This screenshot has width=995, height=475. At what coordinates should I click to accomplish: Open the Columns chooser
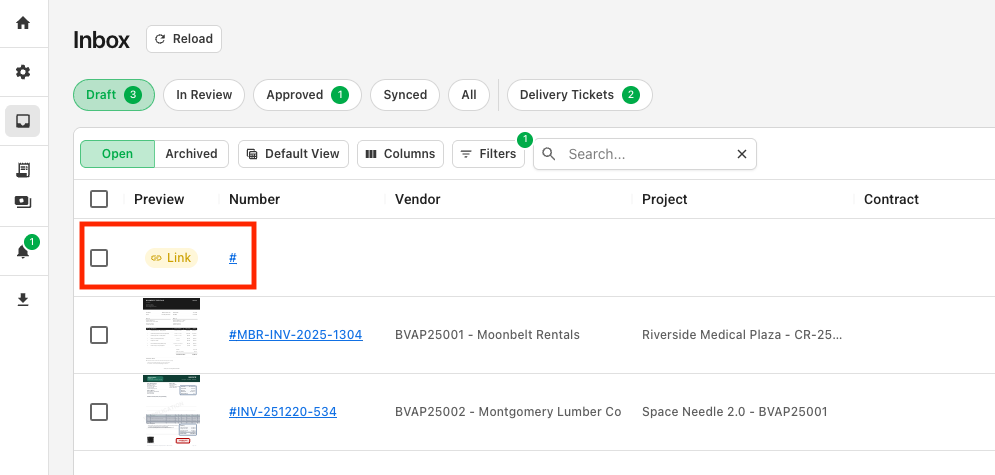click(x=400, y=154)
